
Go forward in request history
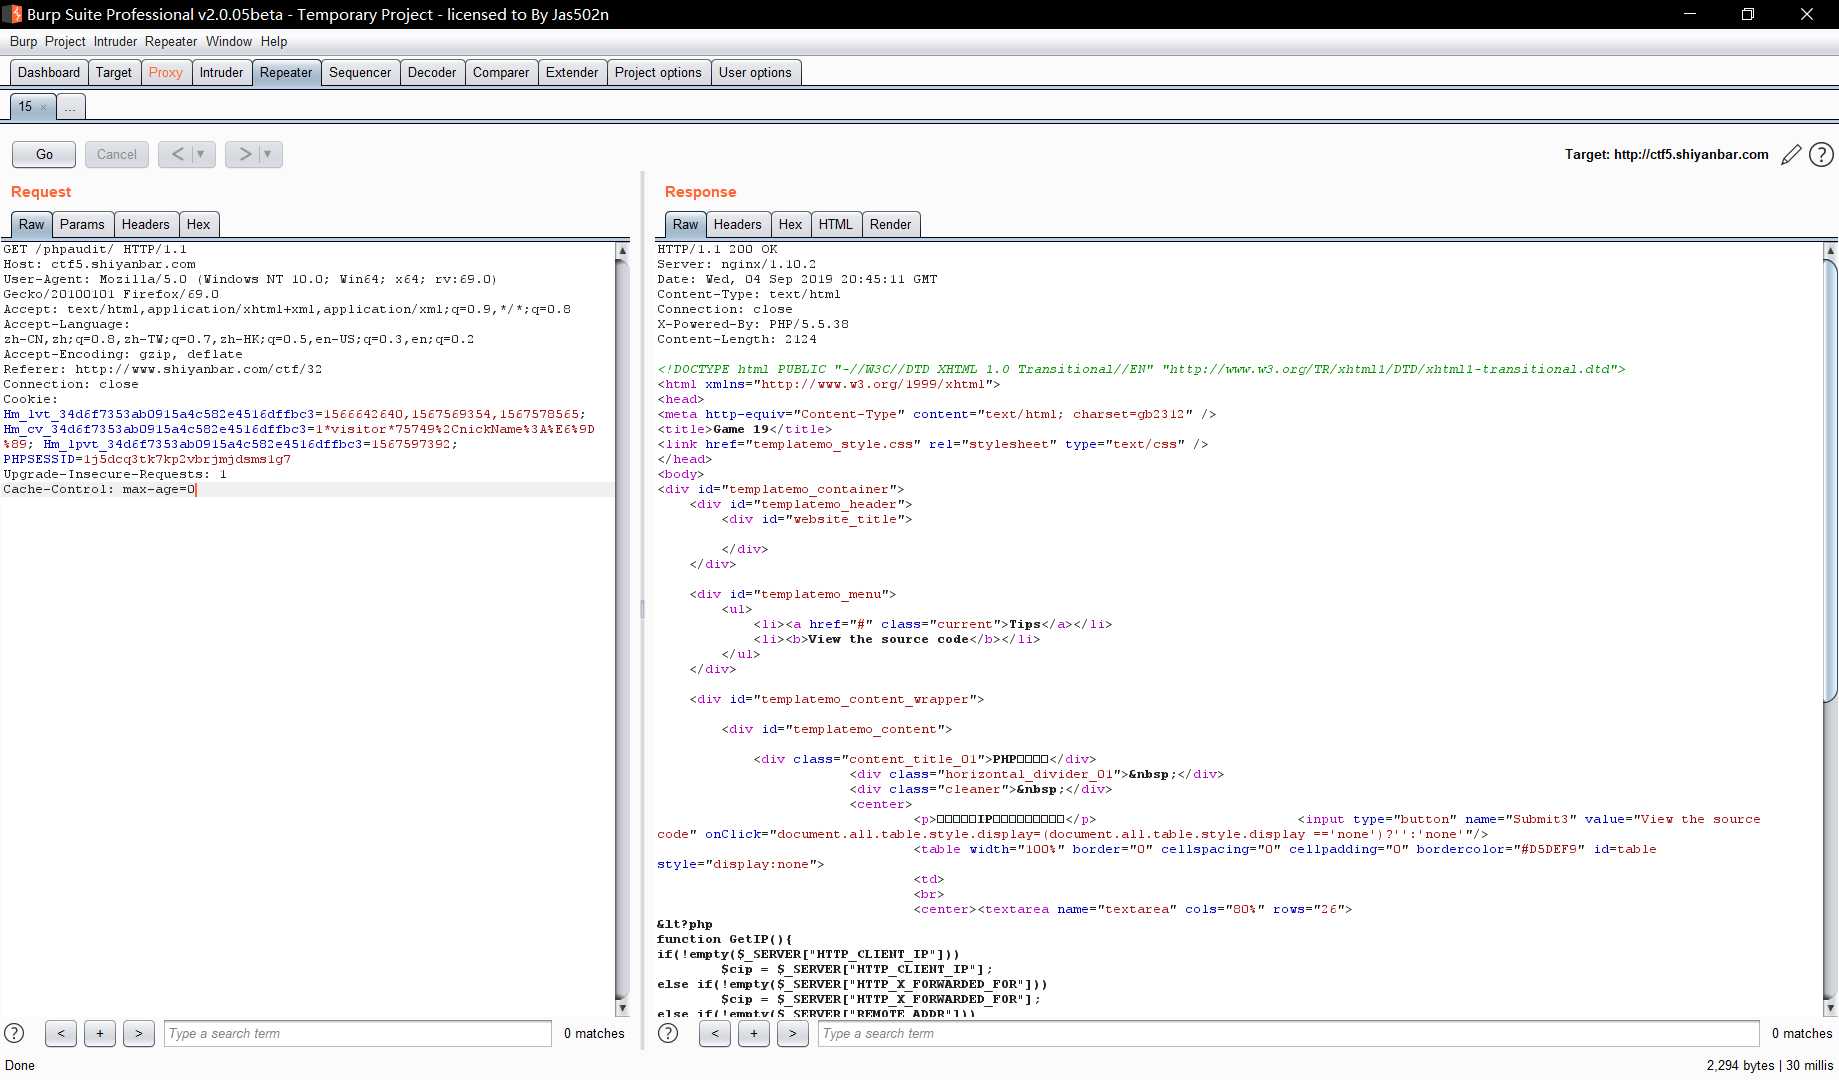tap(244, 154)
